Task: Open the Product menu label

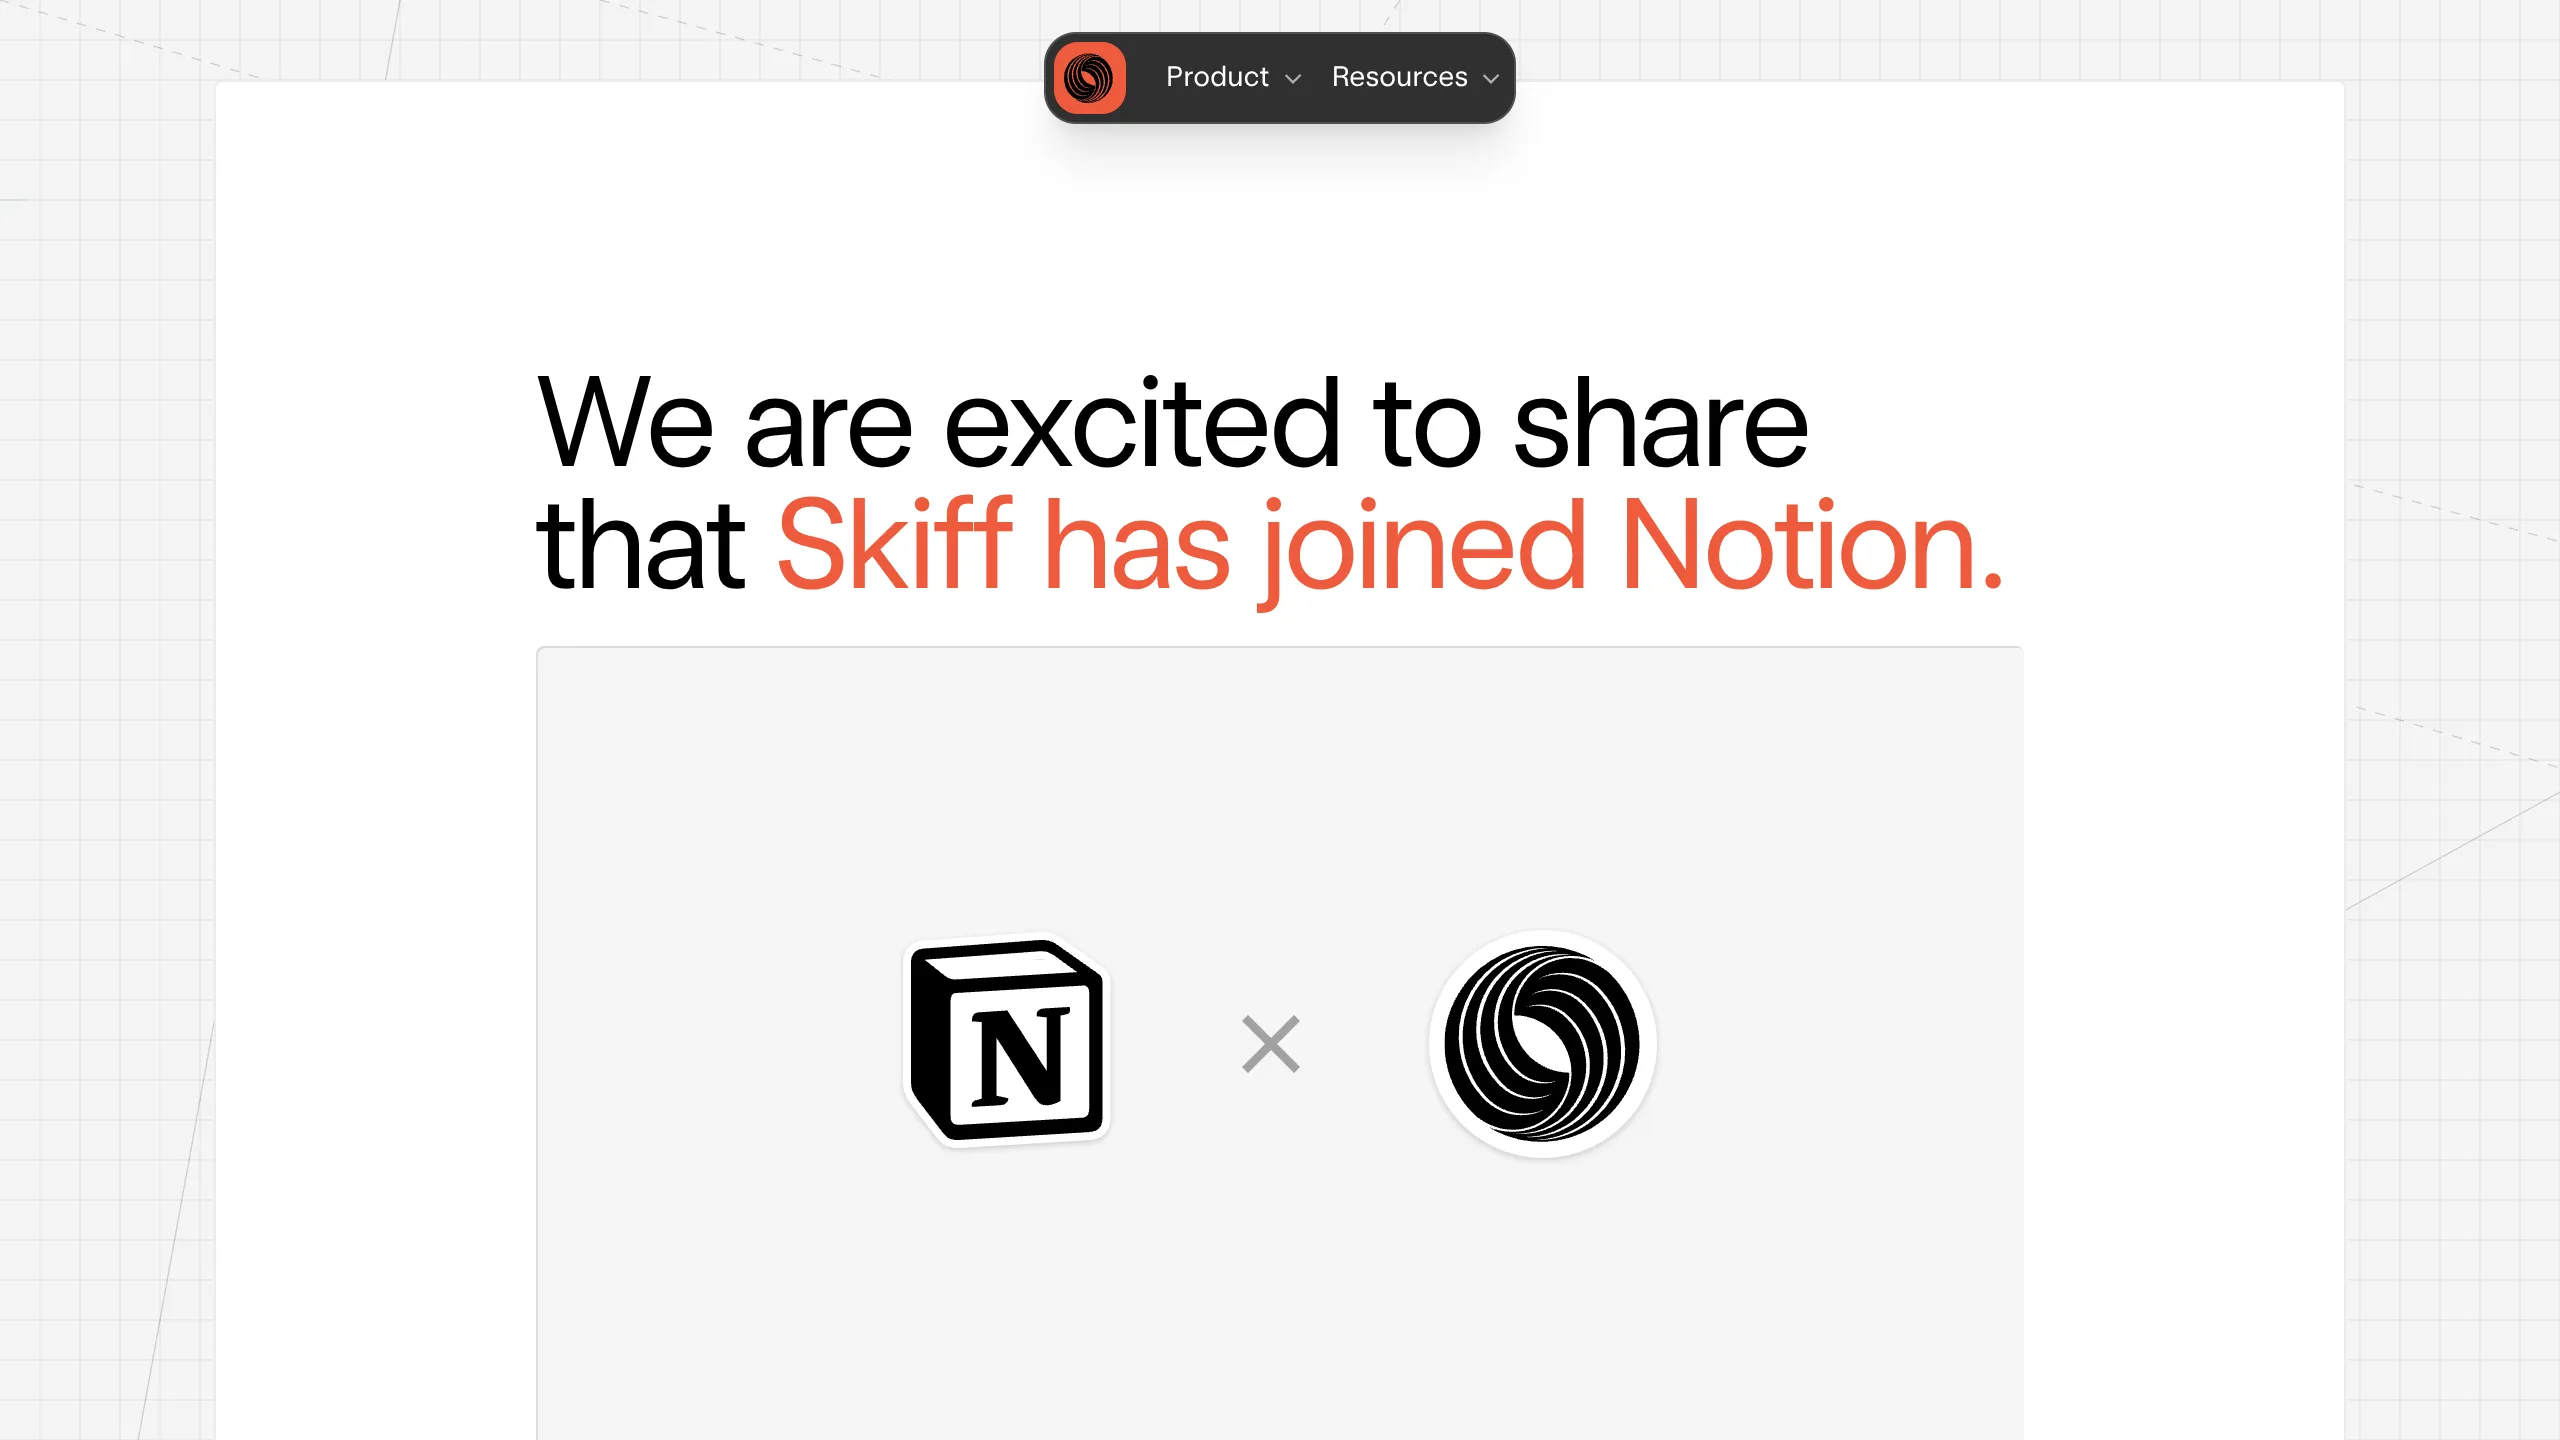Action: click(x=1217, y=77)
